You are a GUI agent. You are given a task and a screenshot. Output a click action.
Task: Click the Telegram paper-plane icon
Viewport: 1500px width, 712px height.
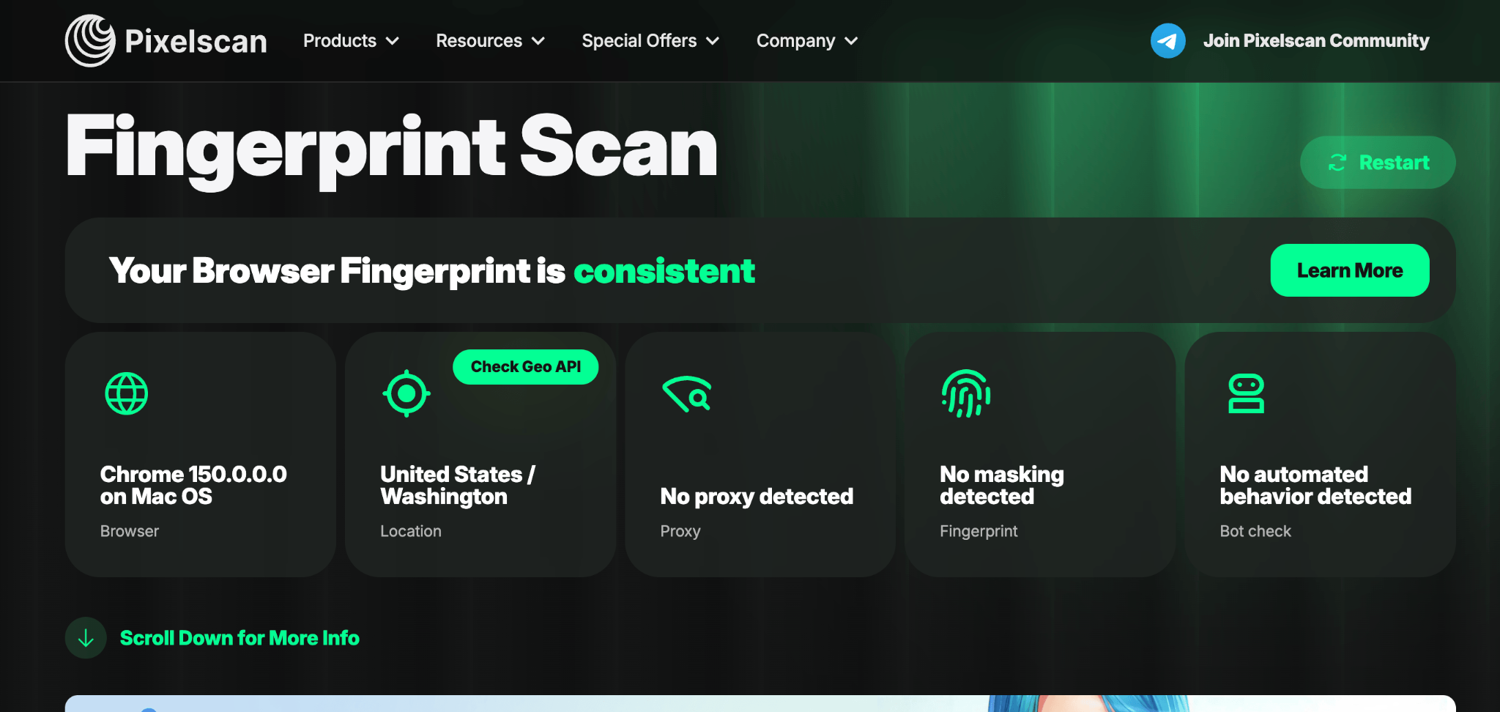click(1167, 41)
